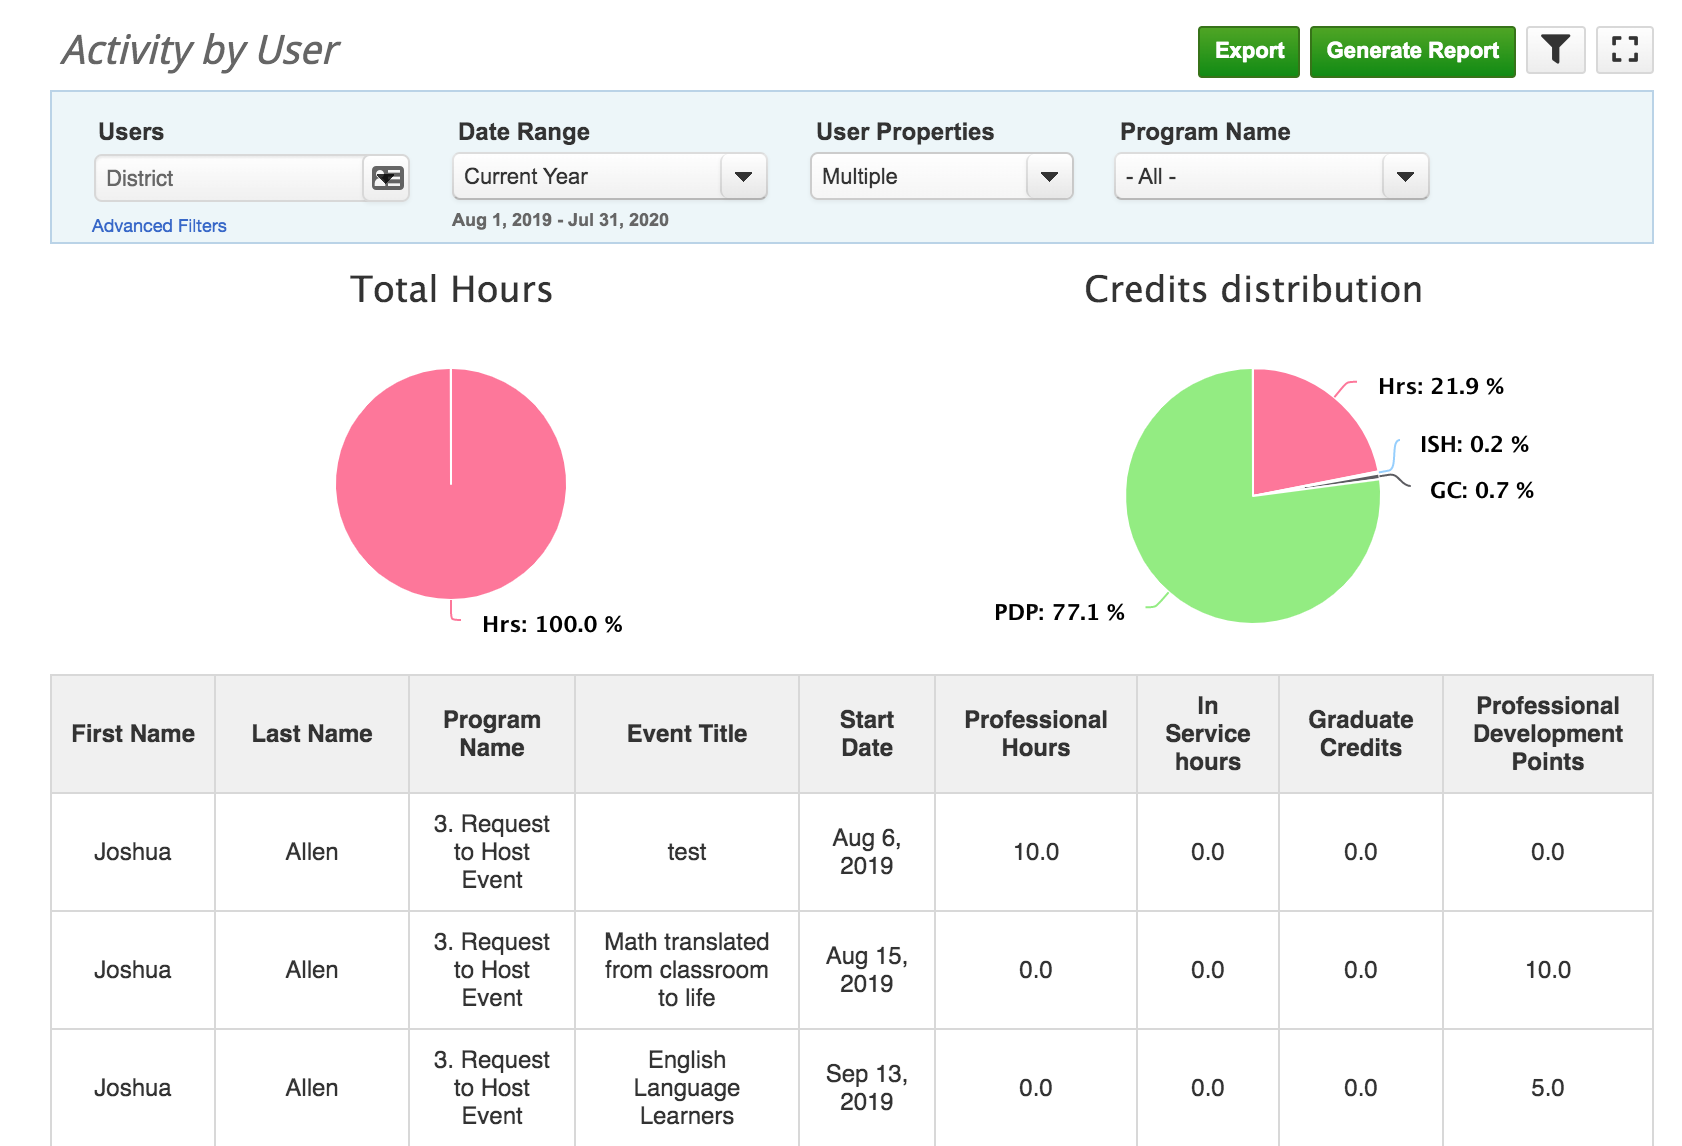Sort by First Name column header

pyautogui.click(x=133, y=734)
